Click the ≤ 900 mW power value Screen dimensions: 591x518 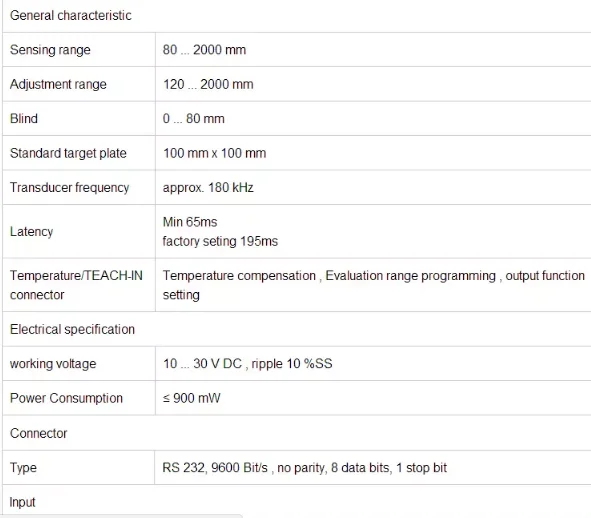191,398
